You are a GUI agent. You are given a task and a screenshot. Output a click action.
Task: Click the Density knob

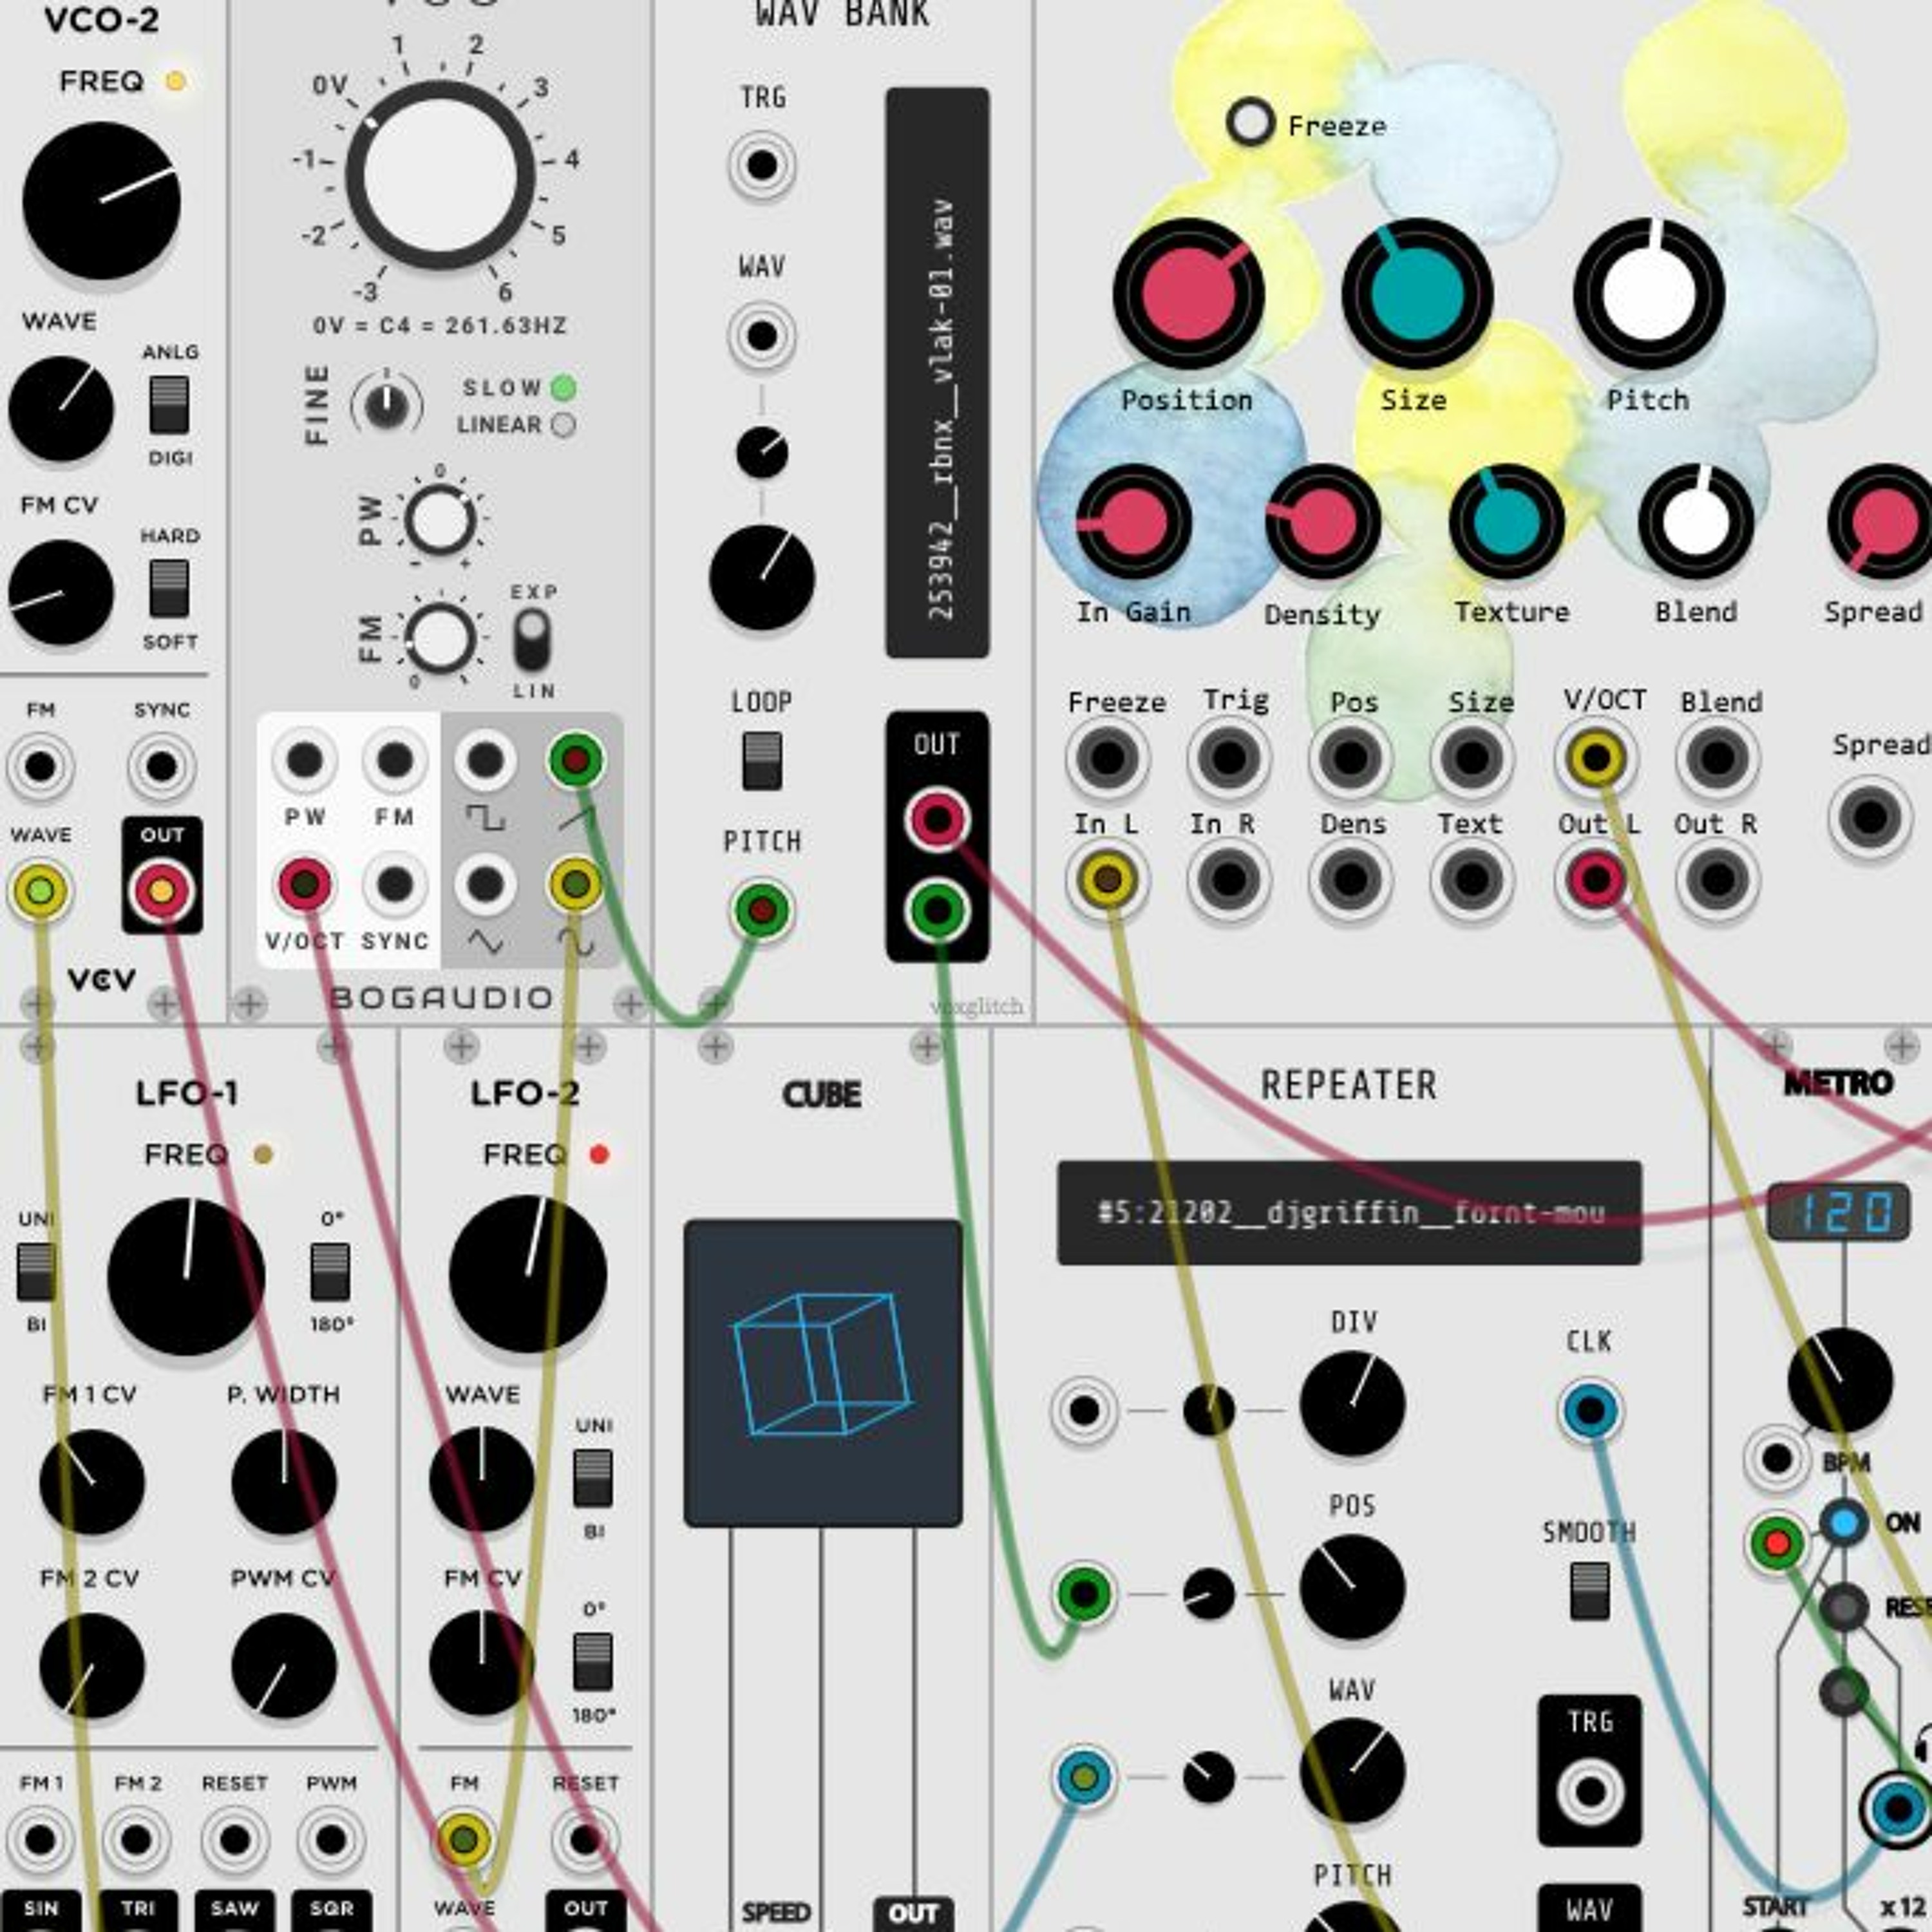[x=1323, y=522]
